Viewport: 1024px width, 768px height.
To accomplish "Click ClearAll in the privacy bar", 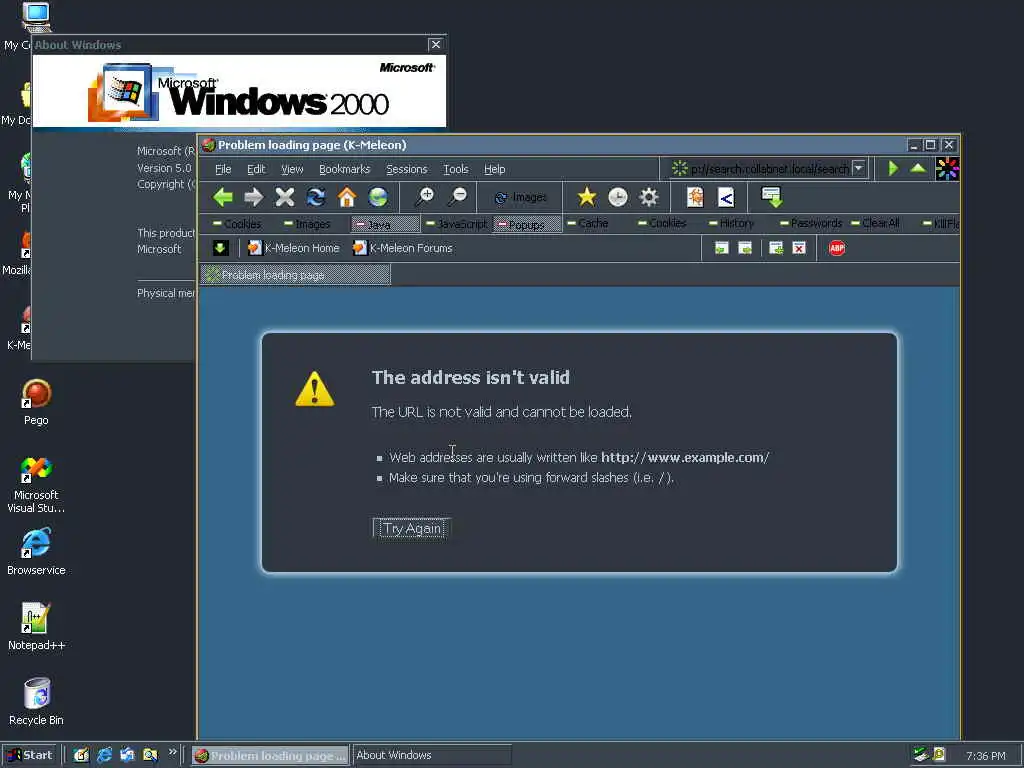I will 875,223.
